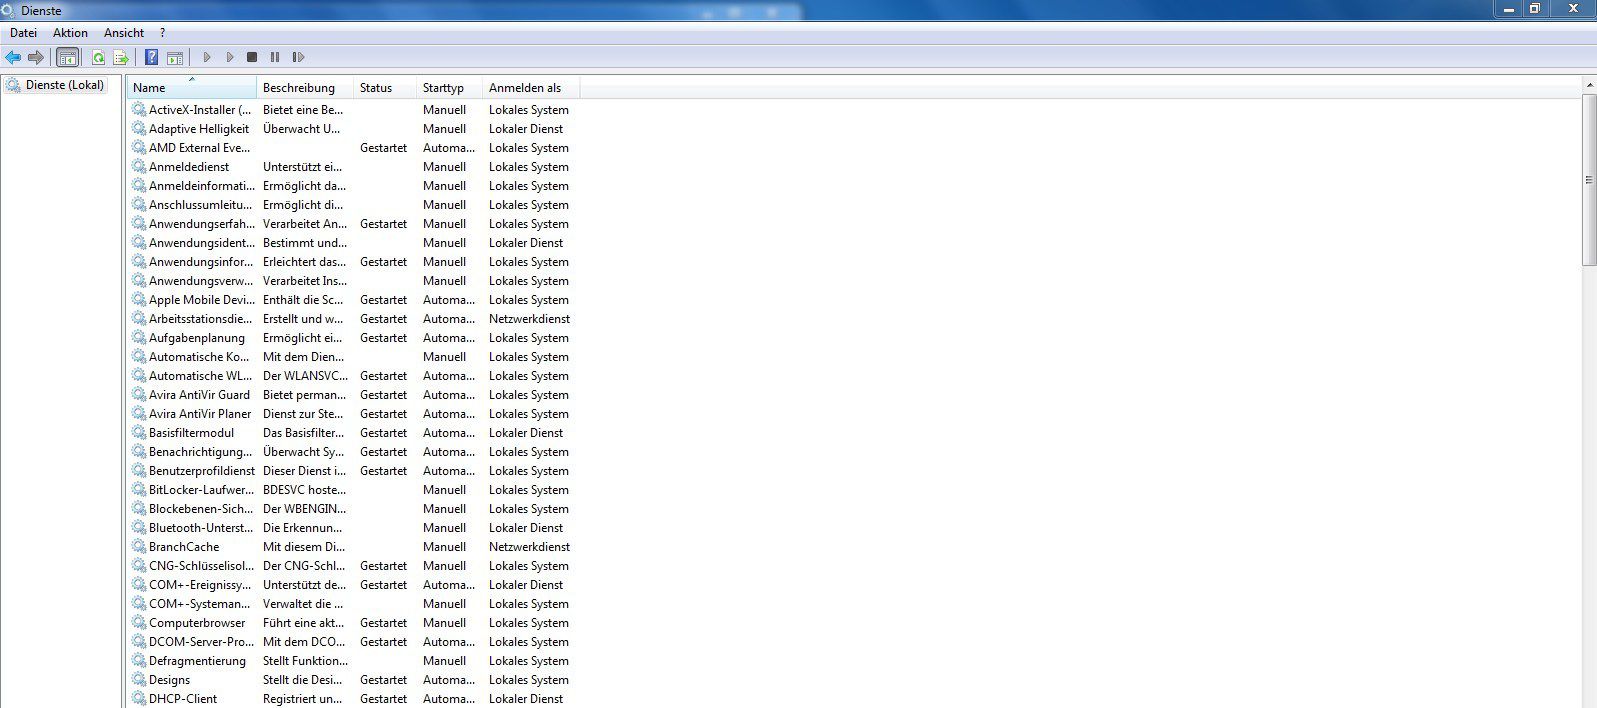The height and width of the screenshot is (708, 1597).
Task: Sort by the Beschreibung column header
Action: pos(305,88)
